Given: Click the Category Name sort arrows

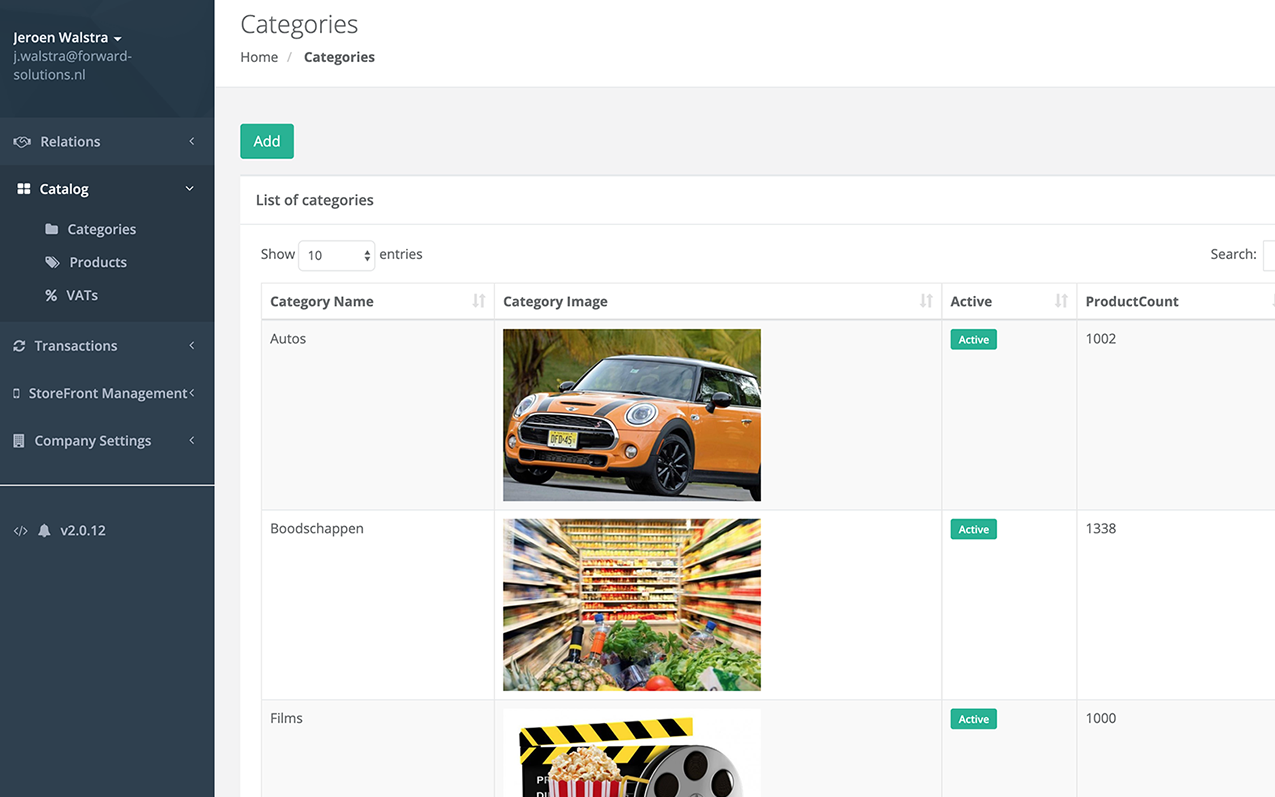Looking at the screenshot, I should point(480,300).
